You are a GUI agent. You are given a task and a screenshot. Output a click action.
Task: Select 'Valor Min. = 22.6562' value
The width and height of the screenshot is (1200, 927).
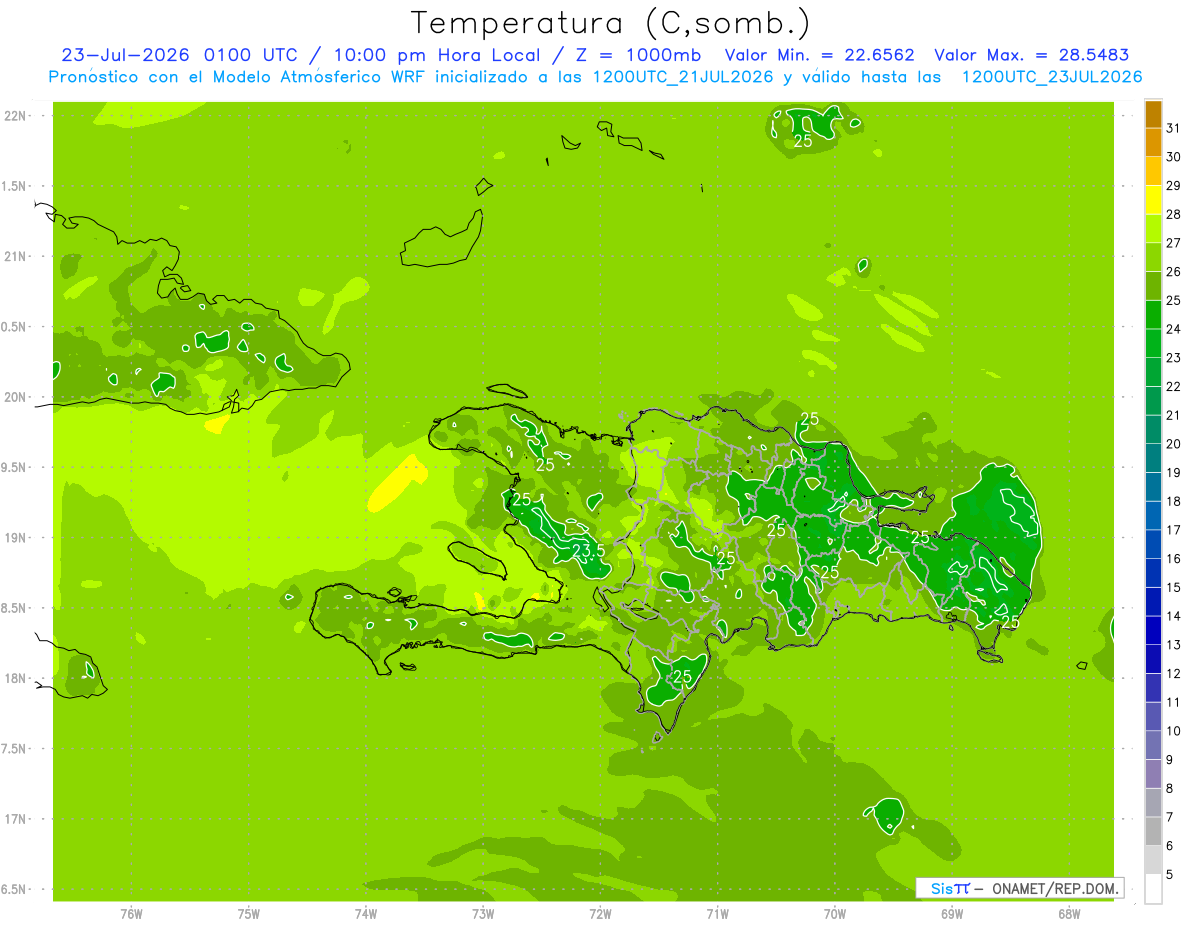tap(819, 55)
